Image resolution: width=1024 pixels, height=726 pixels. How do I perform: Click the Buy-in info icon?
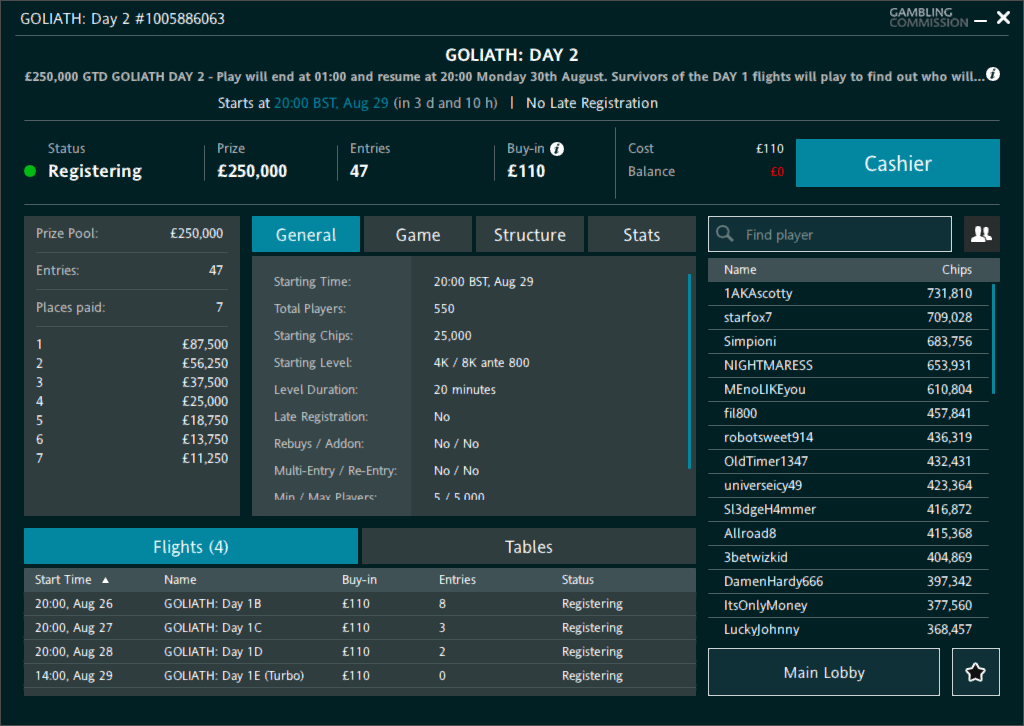(x=557, y=149)
